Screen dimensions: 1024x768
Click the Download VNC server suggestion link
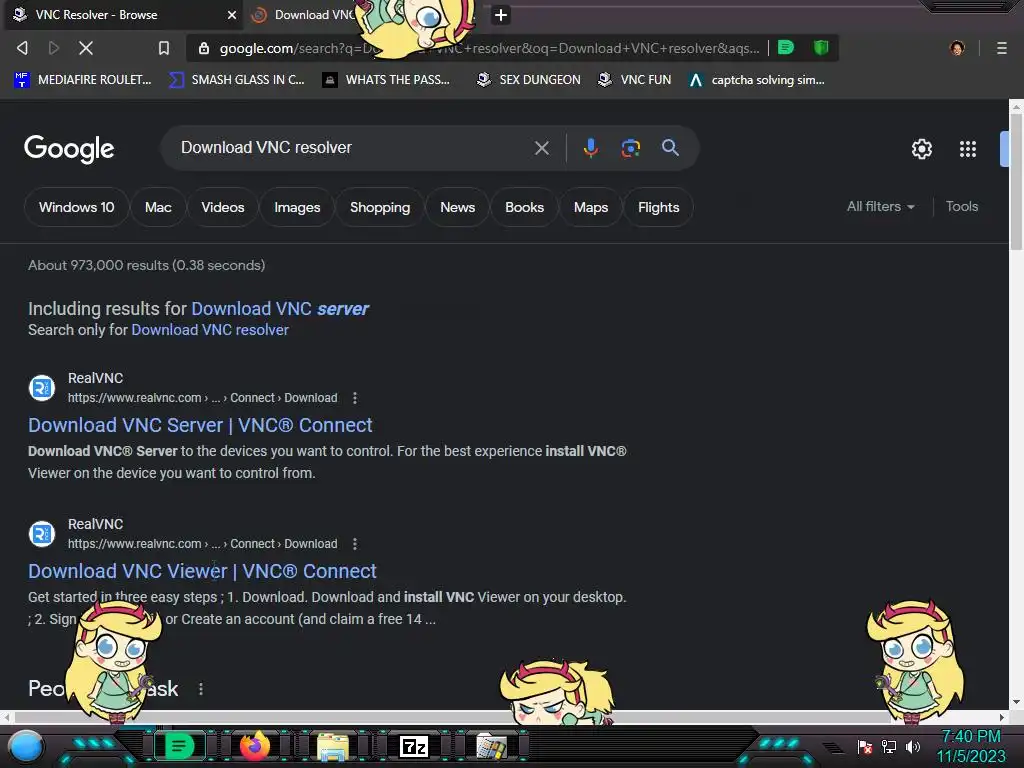coord(280,308)
